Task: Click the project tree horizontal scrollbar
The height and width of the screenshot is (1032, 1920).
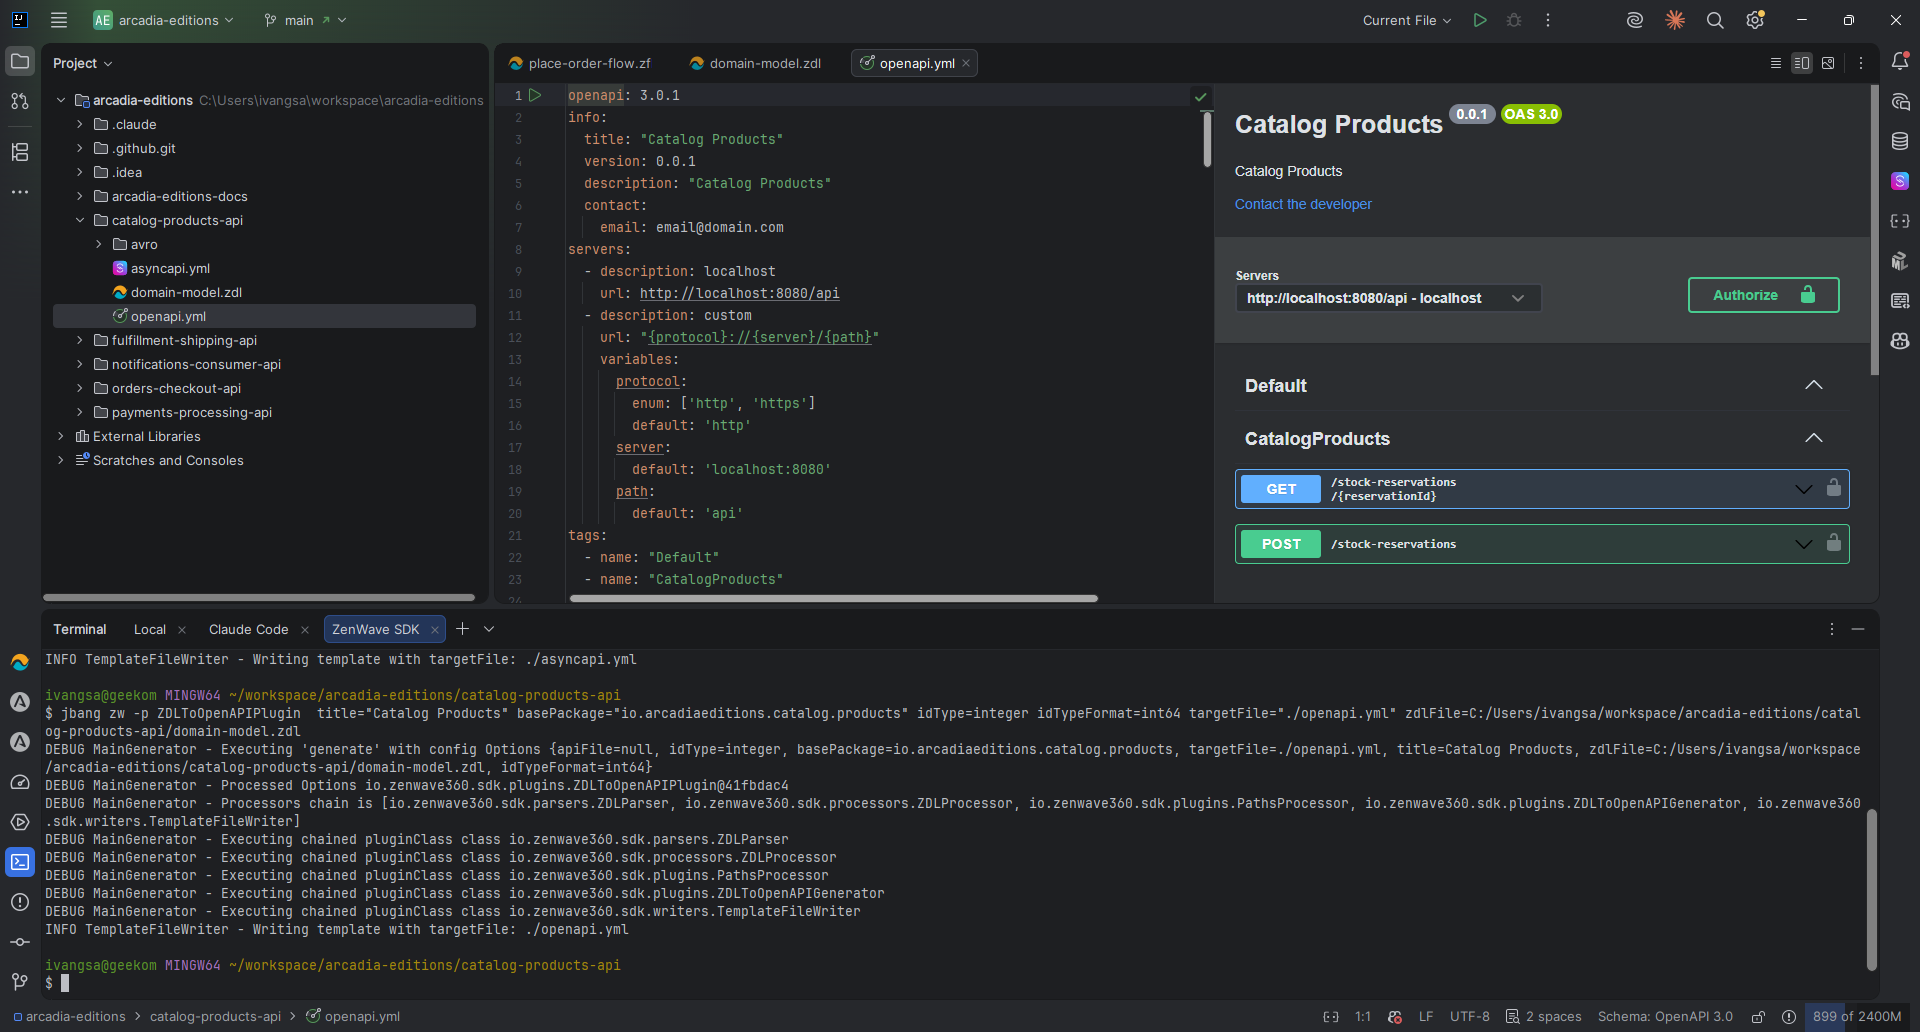Action: pos(259,597)
